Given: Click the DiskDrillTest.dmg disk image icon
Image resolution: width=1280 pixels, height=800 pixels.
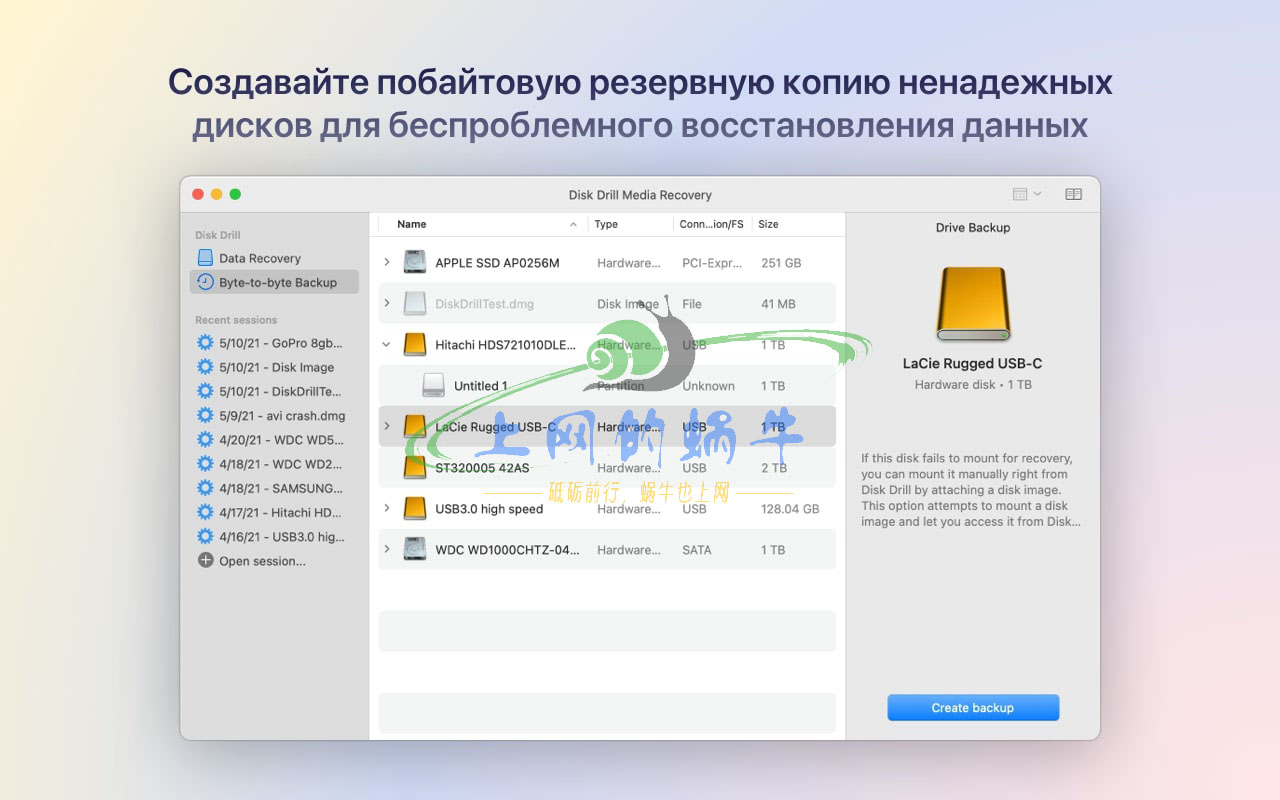Looking at the screenshot, I should [415, 304].
